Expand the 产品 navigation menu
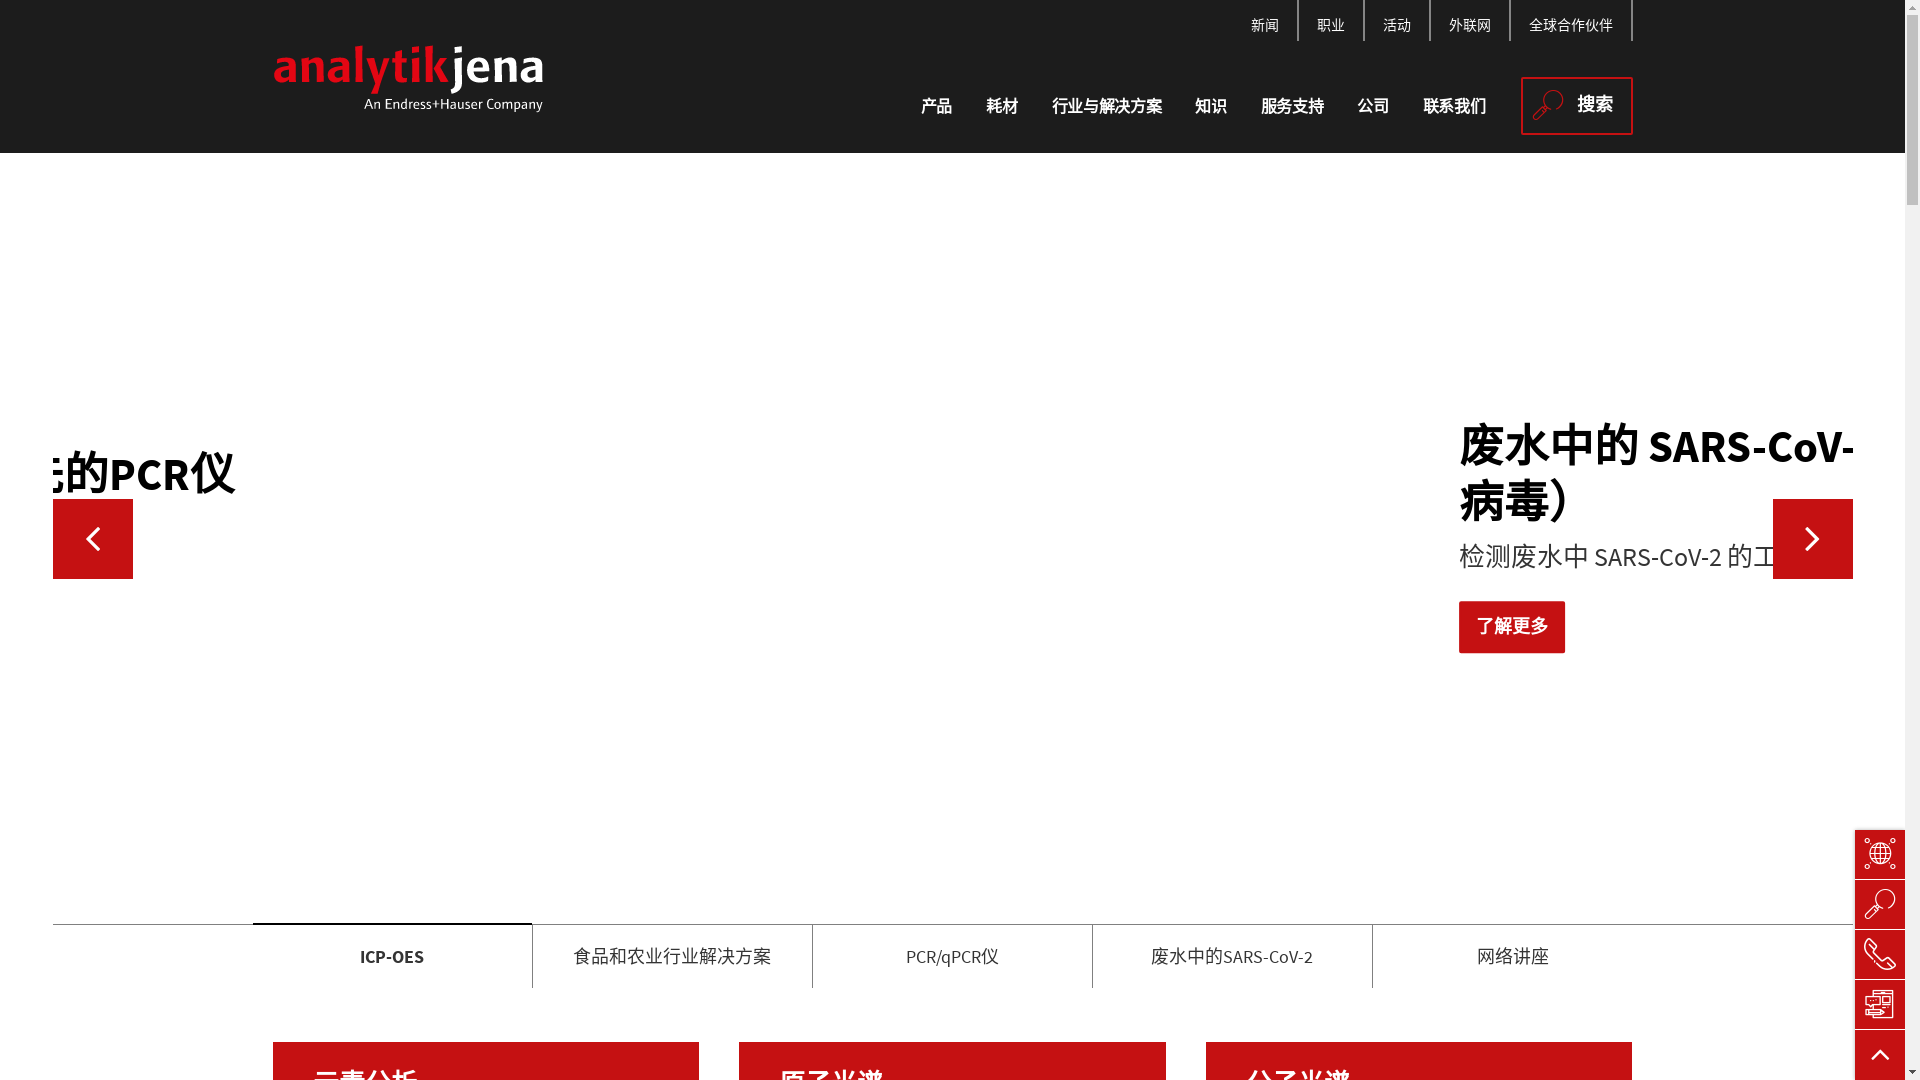 coord(936,106)
